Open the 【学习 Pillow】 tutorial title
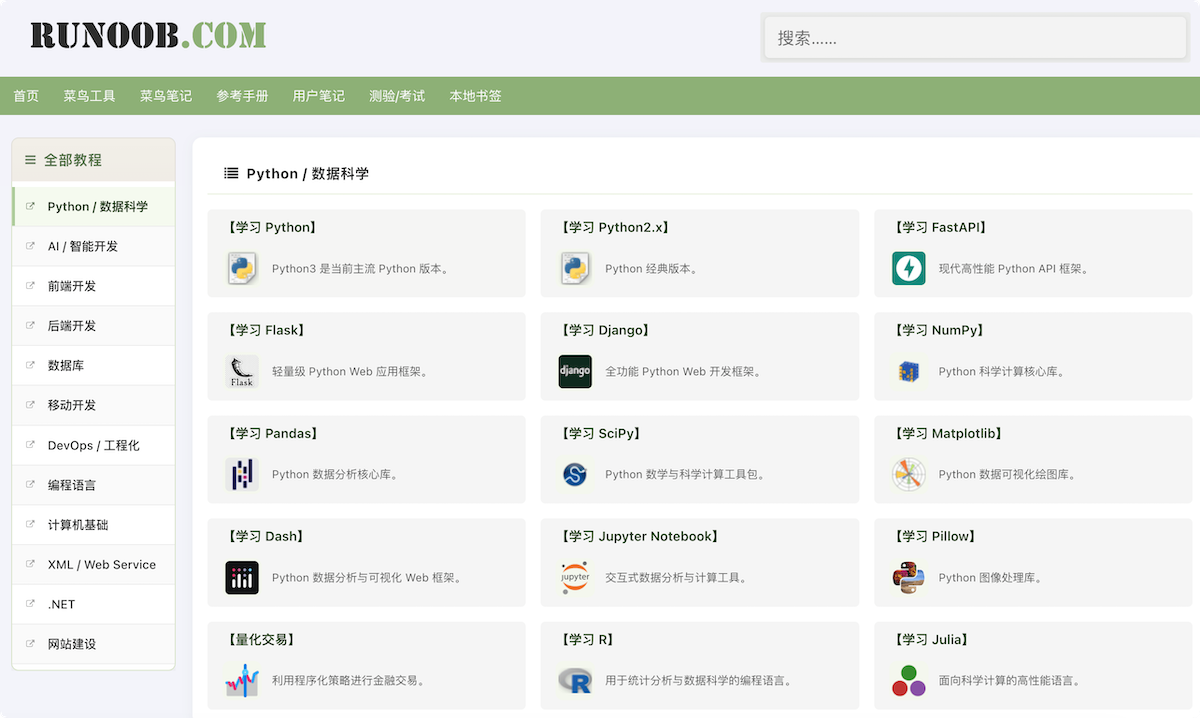1200x718 pixels. [935, 536]
